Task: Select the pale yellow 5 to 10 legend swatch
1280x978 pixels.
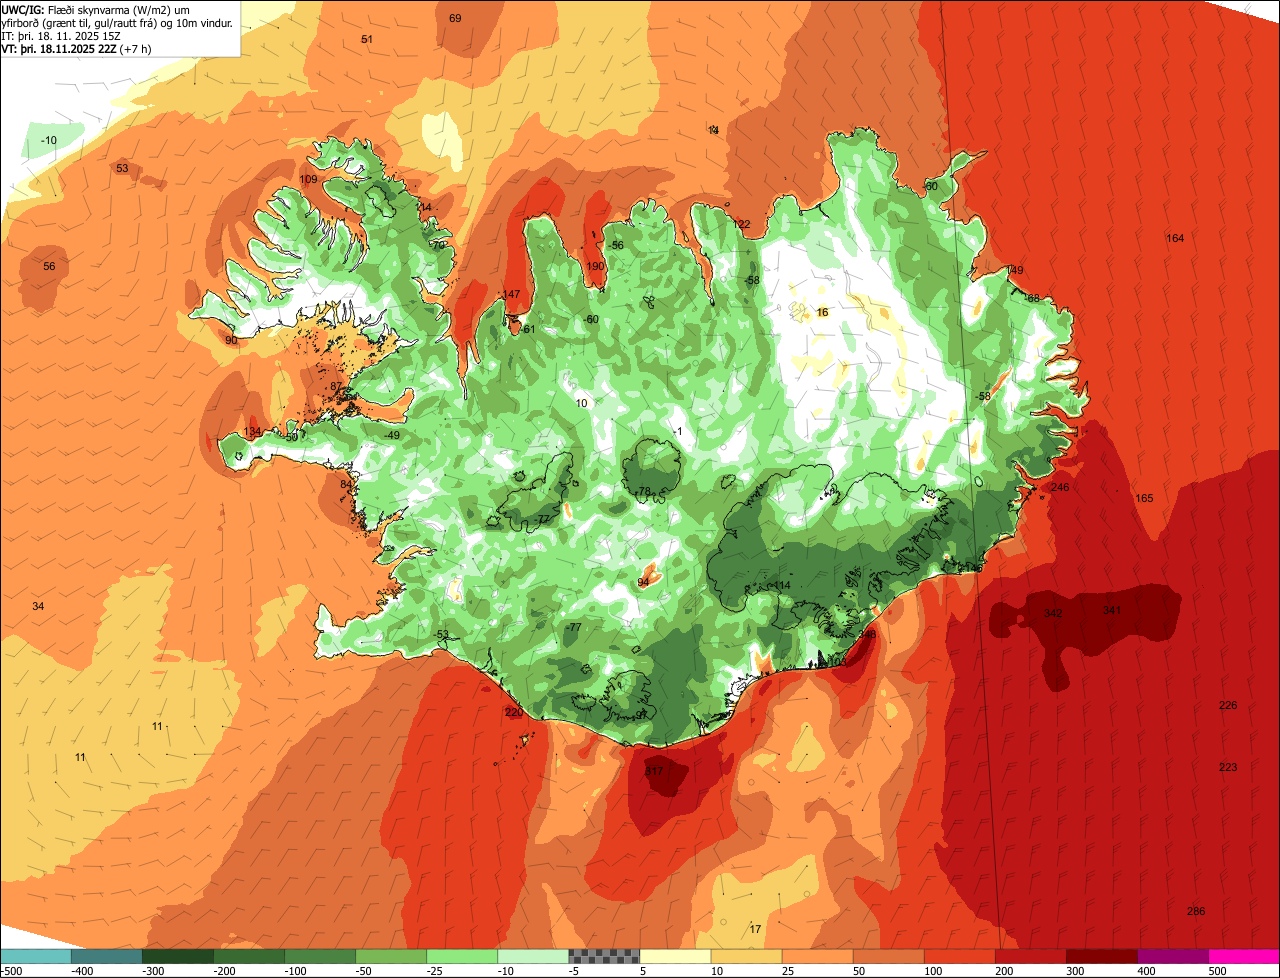Action: (x=674, y=956)
